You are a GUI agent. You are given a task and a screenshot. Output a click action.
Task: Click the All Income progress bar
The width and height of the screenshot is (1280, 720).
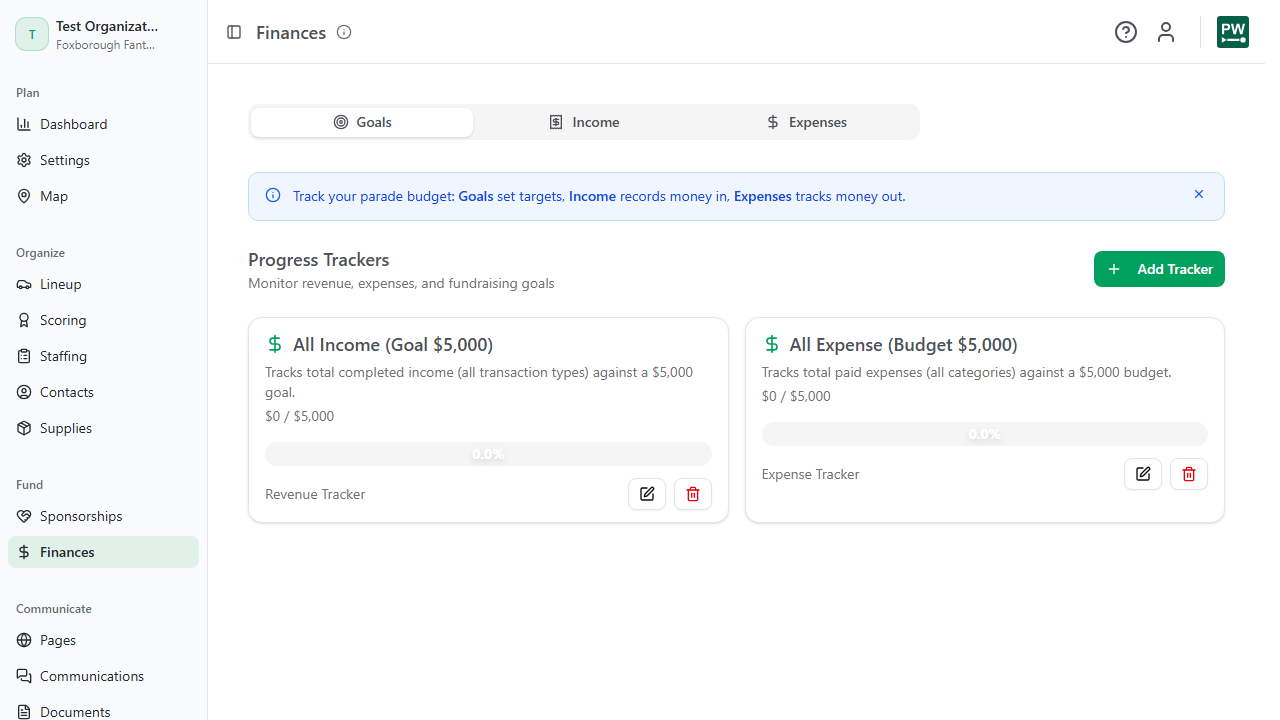click(x=488, y=454)
